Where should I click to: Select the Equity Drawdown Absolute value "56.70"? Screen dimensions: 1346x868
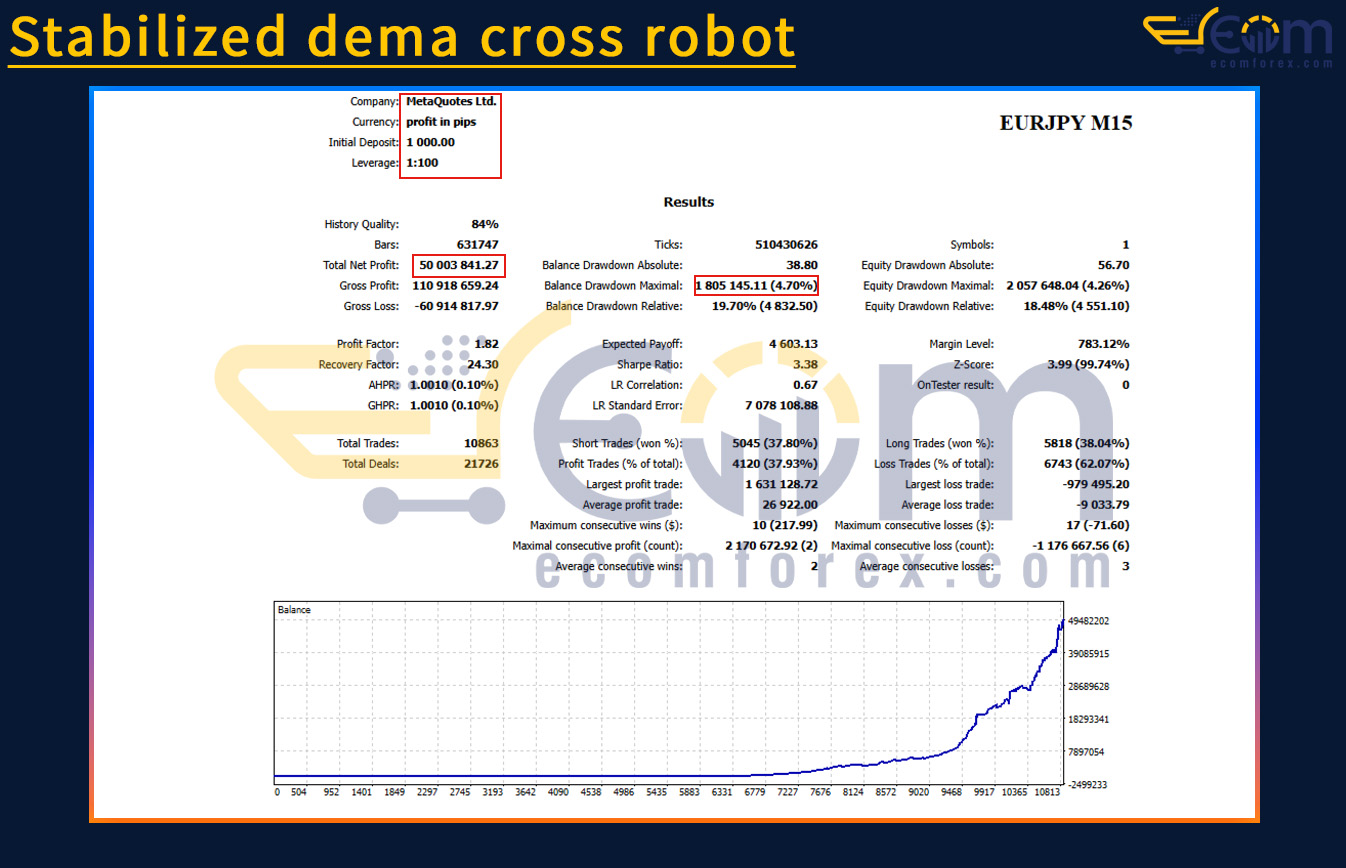click(x=1113, y=265)
